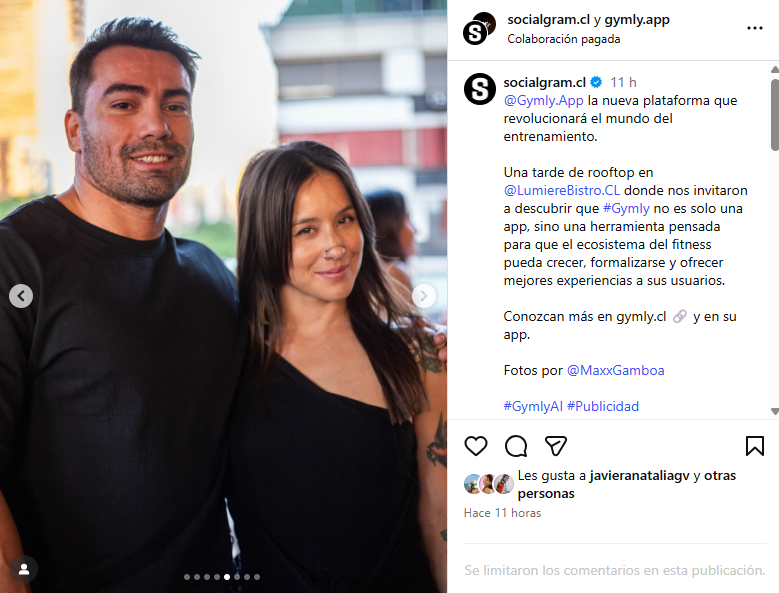Save post with bookmark icon

[754, 445]
